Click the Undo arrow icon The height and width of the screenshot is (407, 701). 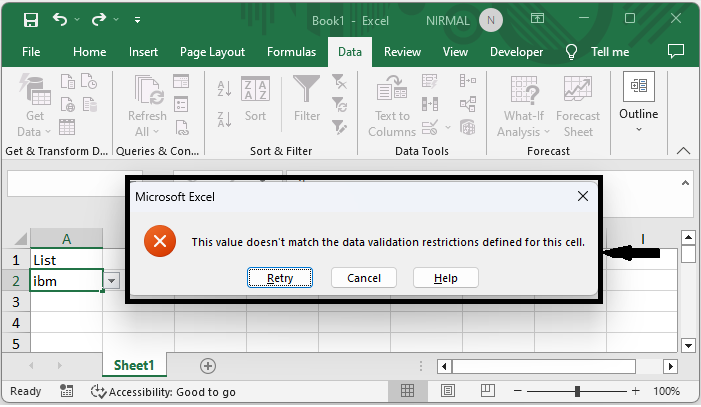pos(60,19)
